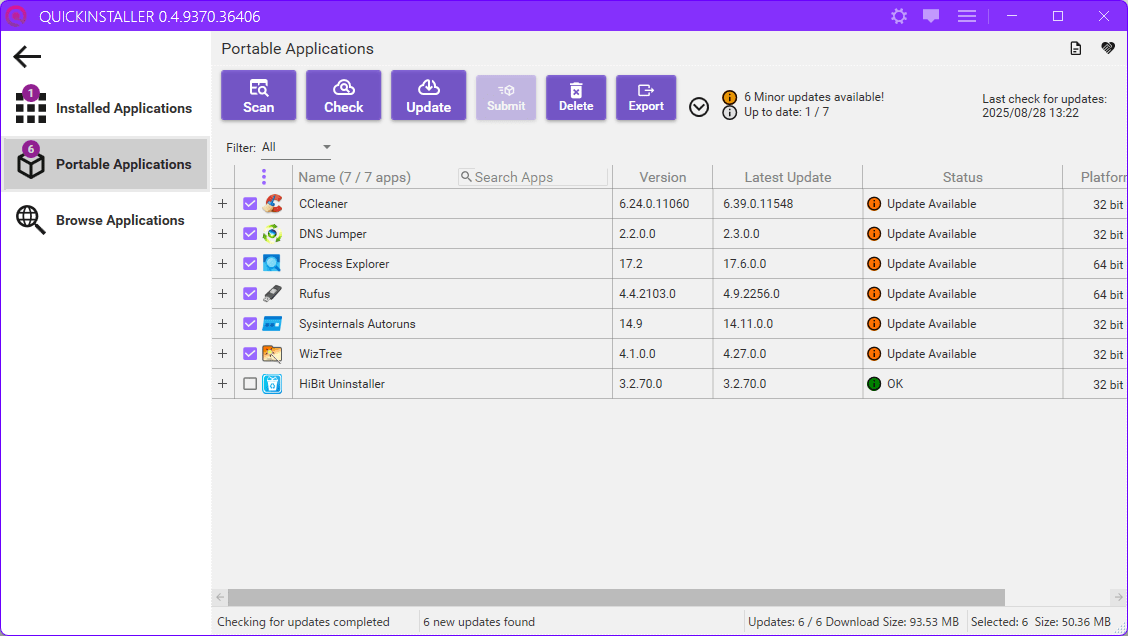This screenshot has height=636, width=1128.
Task: Click the Update button
Action: 428,95
